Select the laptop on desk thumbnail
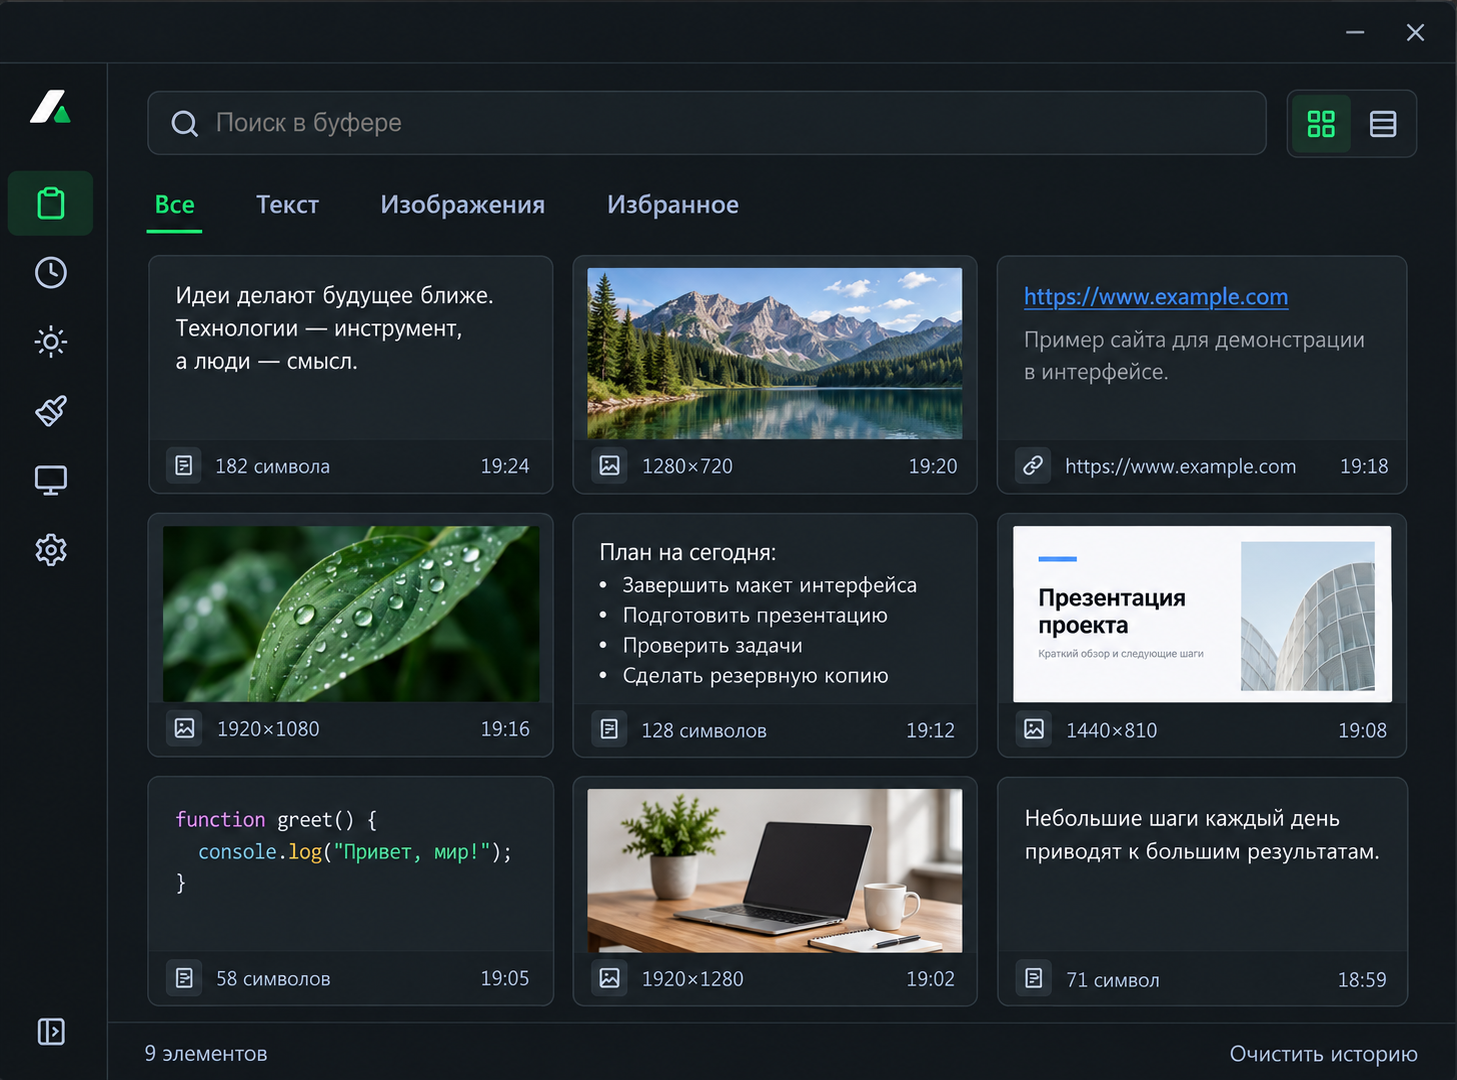 pos(775,871)
